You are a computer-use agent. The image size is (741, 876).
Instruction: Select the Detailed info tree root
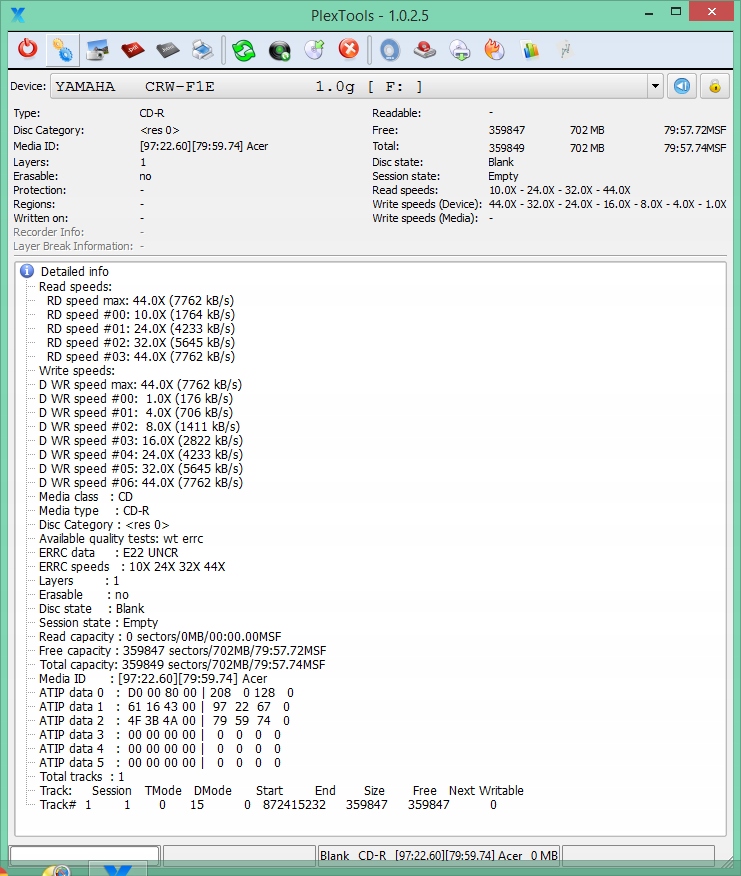pyautogui.click(x=75, y=272)
